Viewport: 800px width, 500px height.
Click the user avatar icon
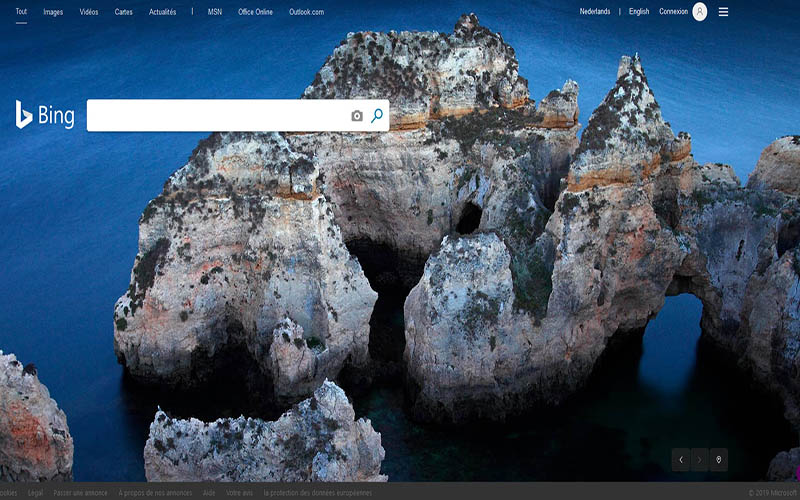pyautogui.click(x=699, y=12)
